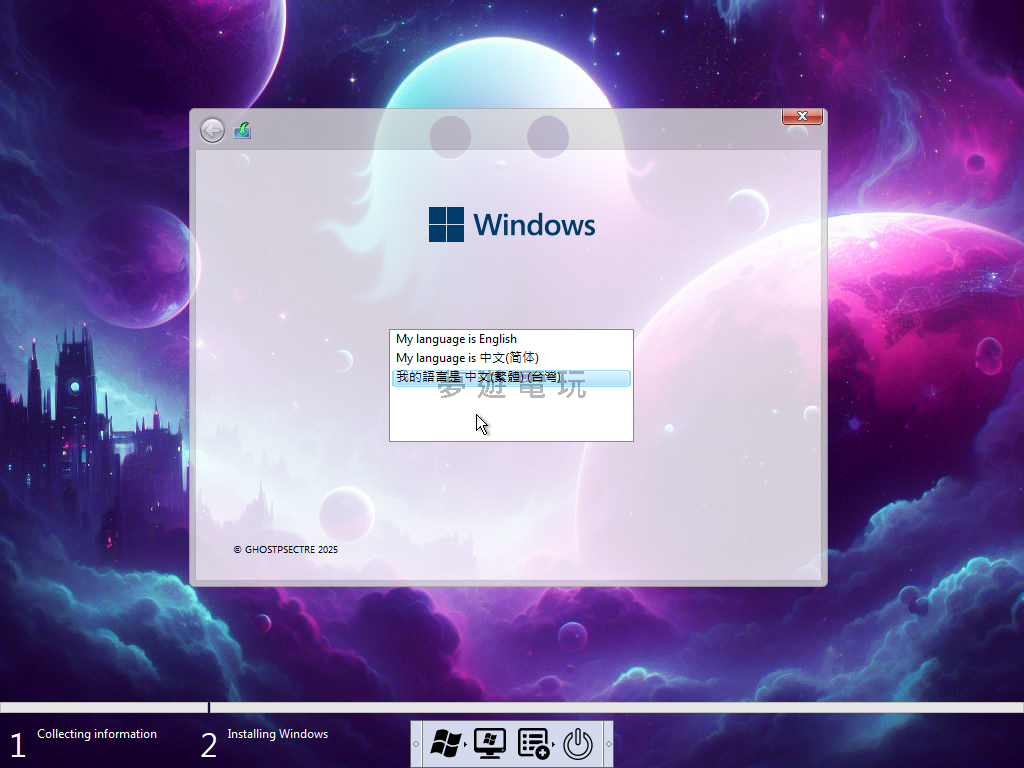Click the list-with-plus icon in bottom toolbar
The width and height of the screenshot is (1024, 768).
[x=533, y=743]
